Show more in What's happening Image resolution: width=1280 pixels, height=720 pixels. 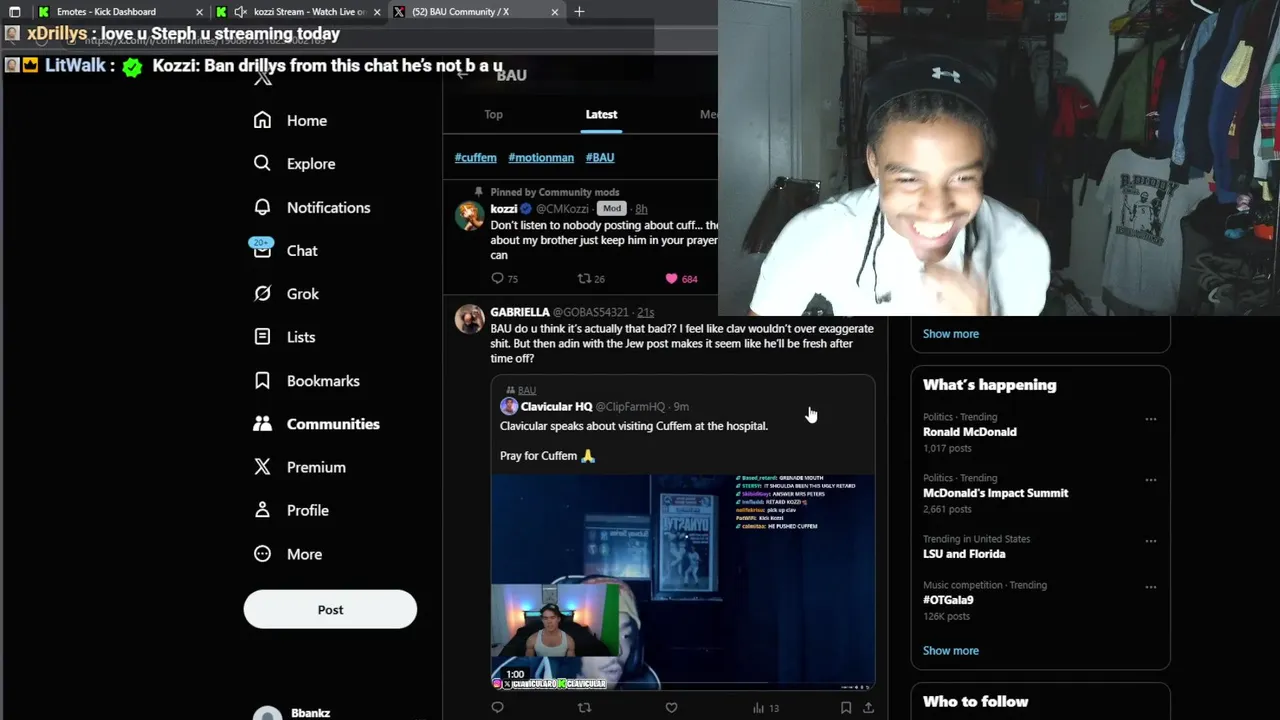[950, 650]
